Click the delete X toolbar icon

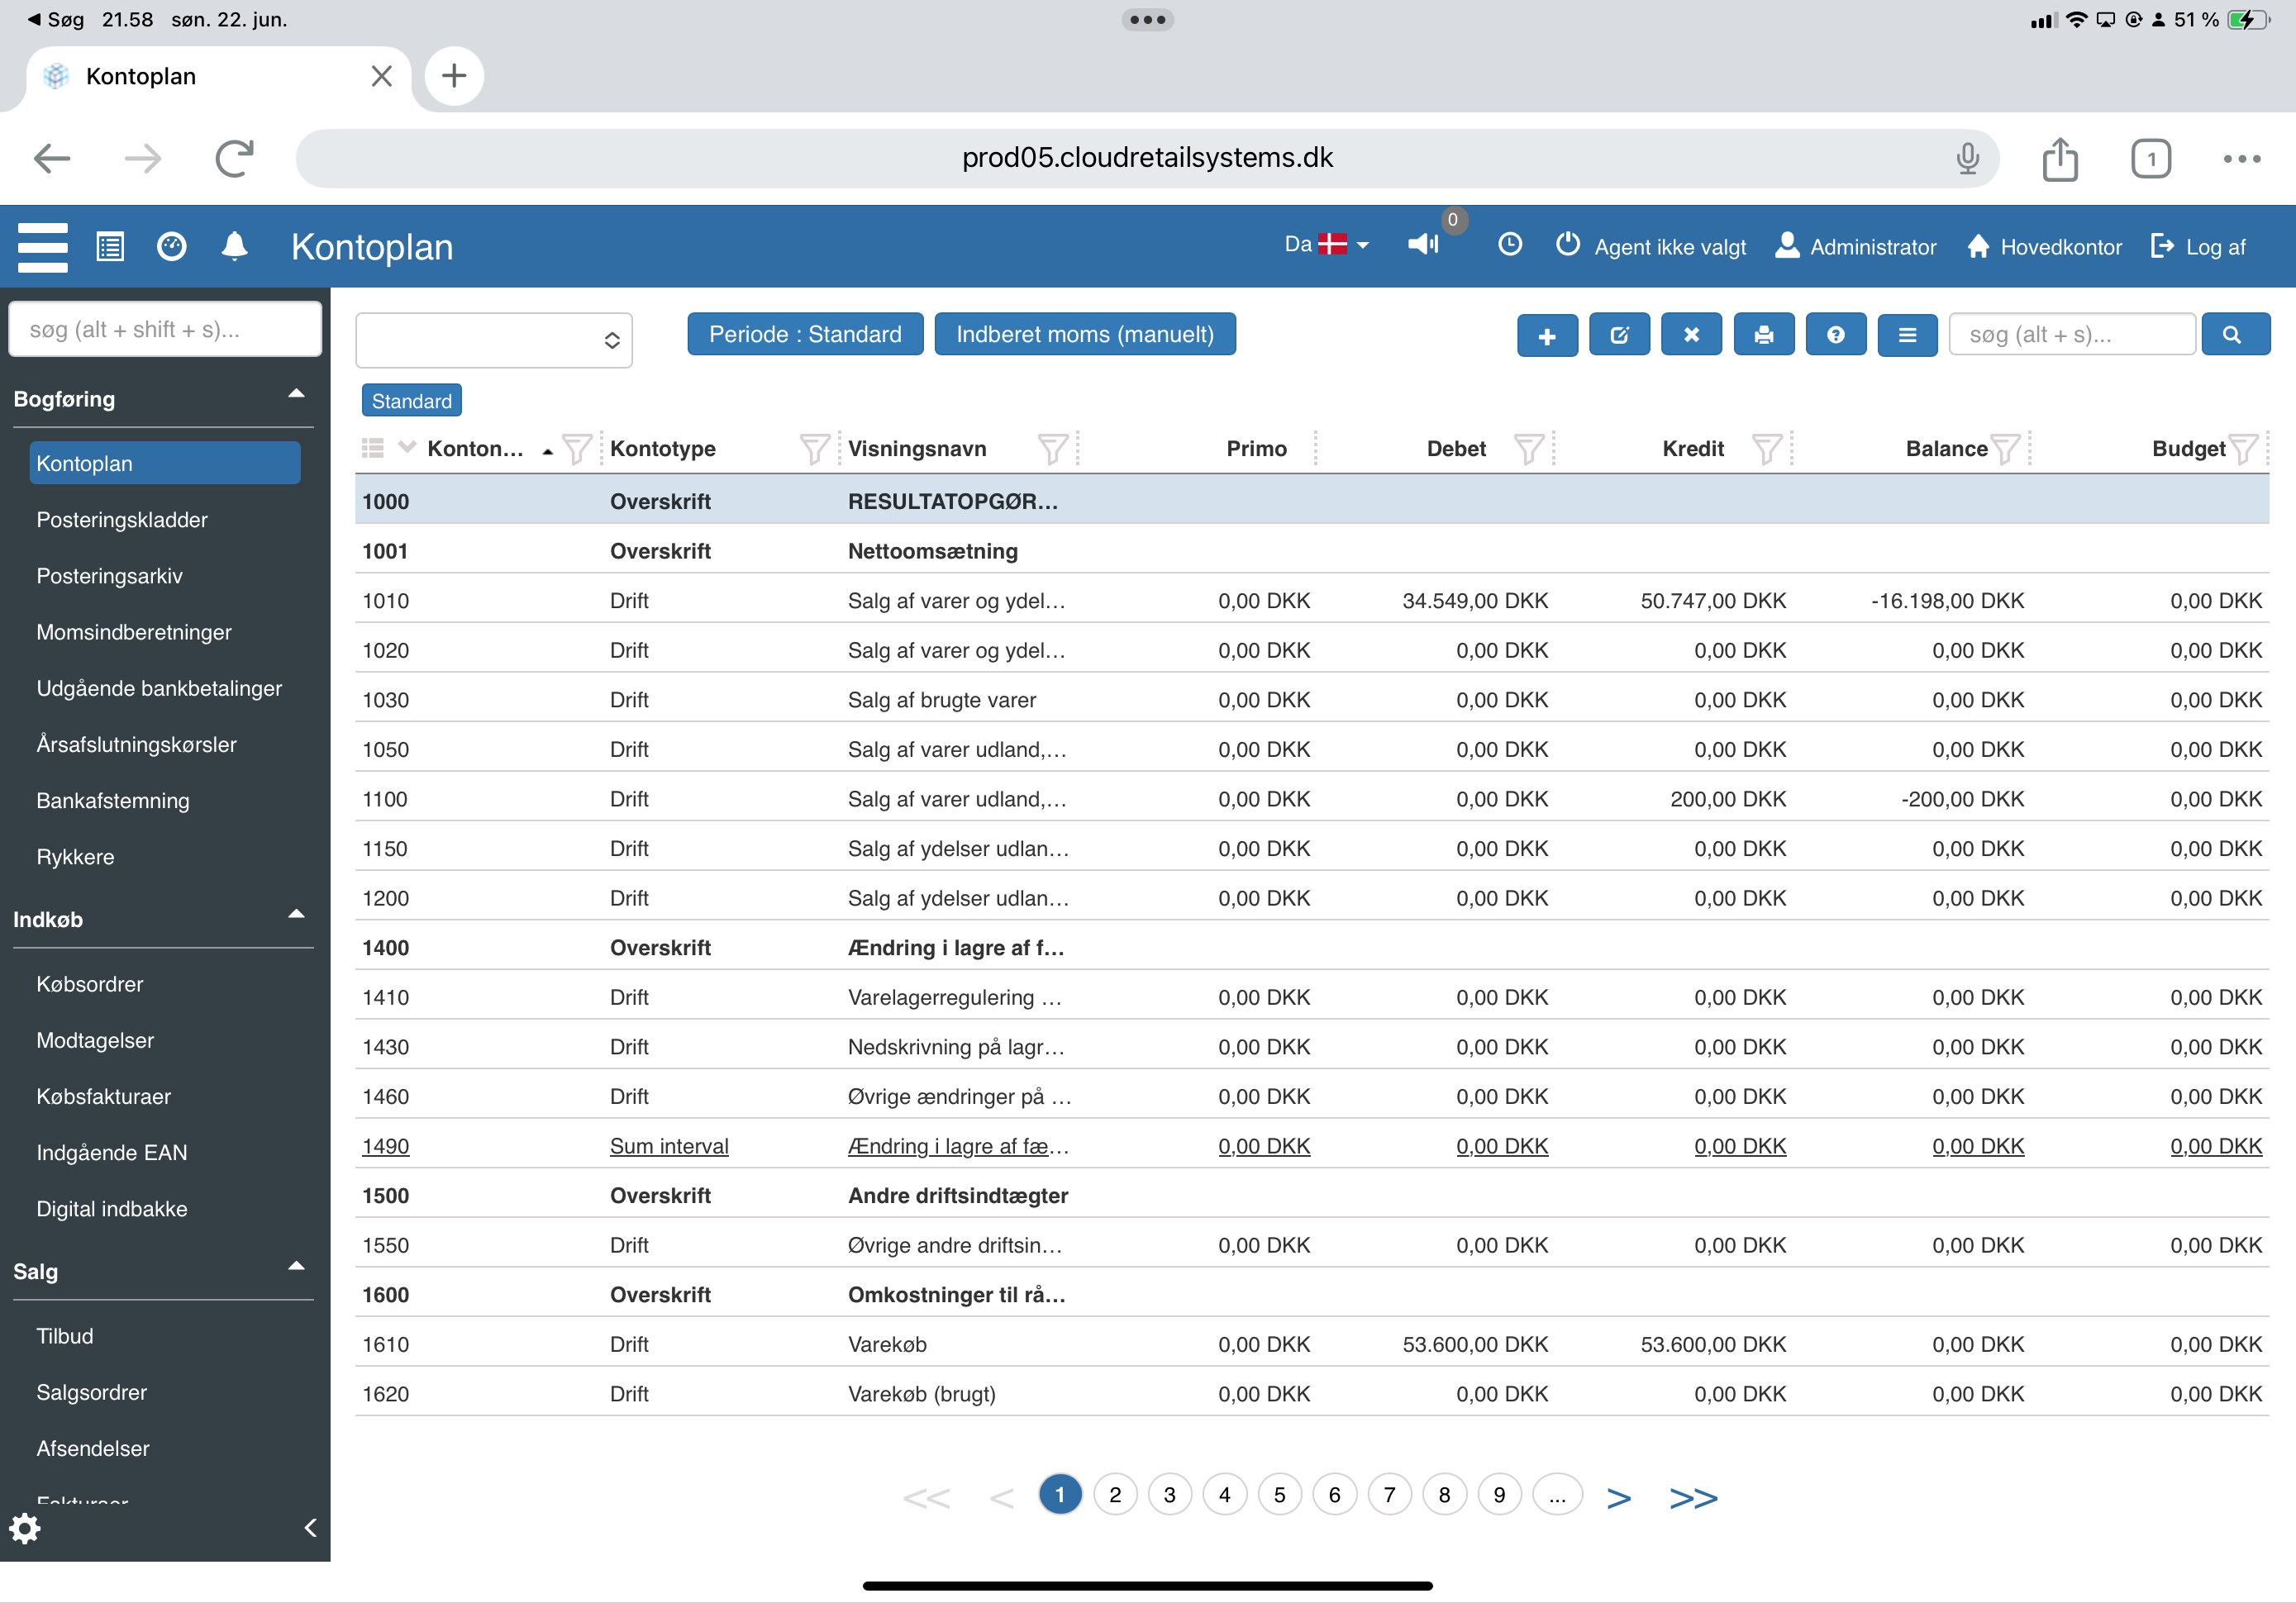(1690, 335)
